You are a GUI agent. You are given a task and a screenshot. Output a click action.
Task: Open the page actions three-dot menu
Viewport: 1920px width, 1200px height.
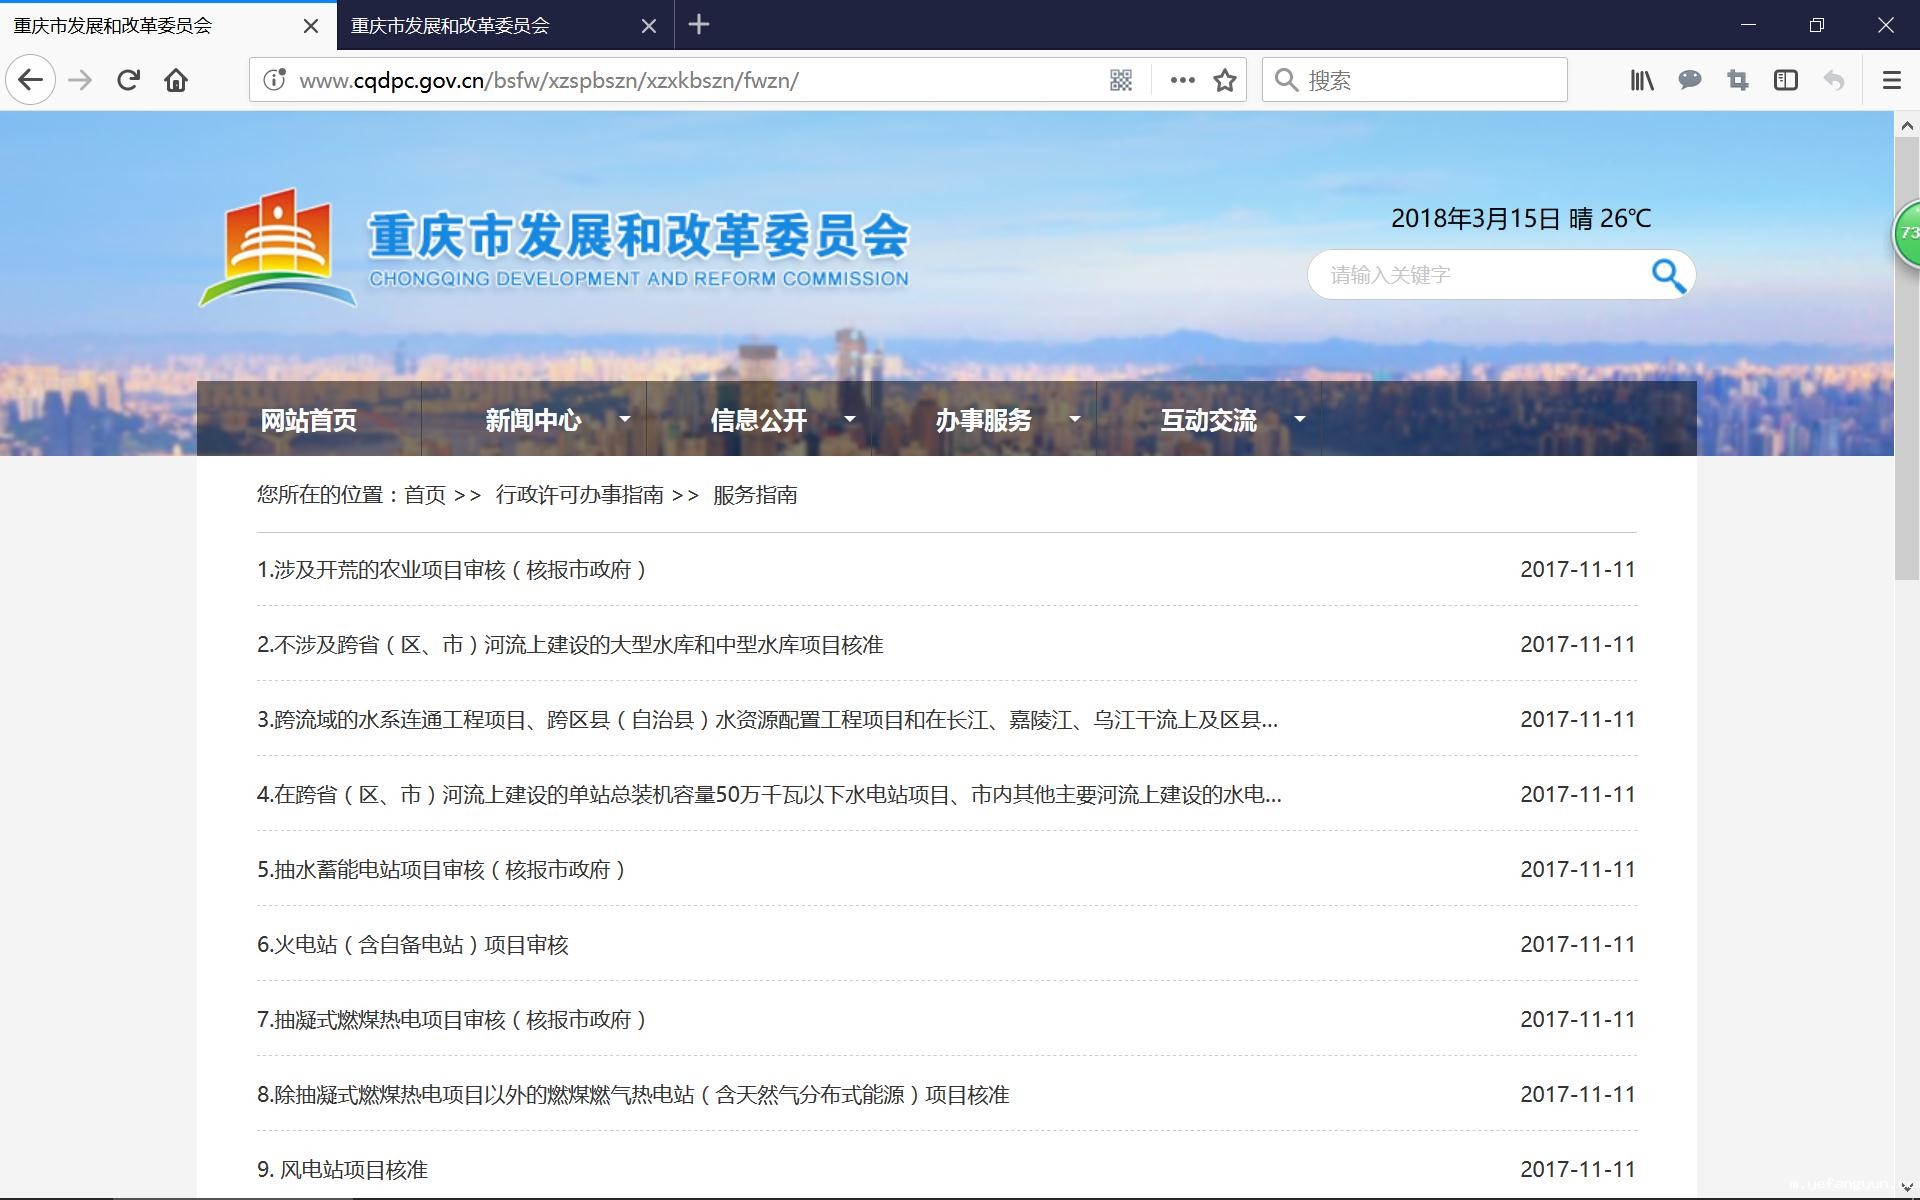click(1182, 80)
